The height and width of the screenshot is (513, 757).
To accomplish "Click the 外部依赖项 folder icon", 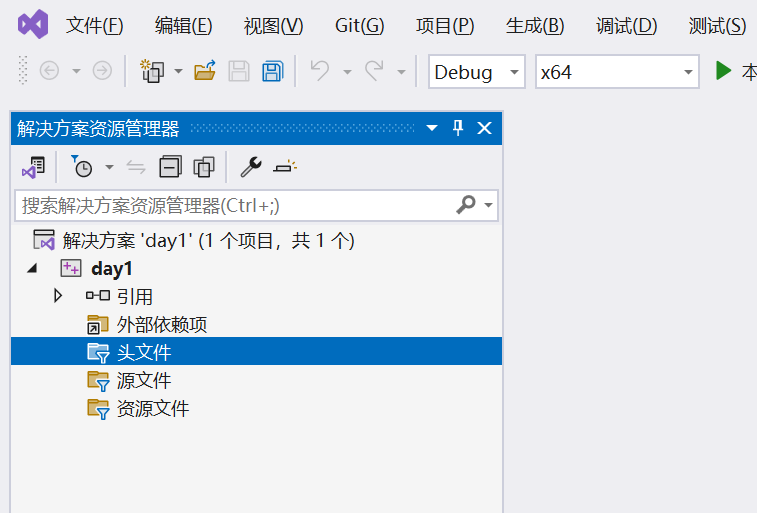I will (x=98, y=324).
